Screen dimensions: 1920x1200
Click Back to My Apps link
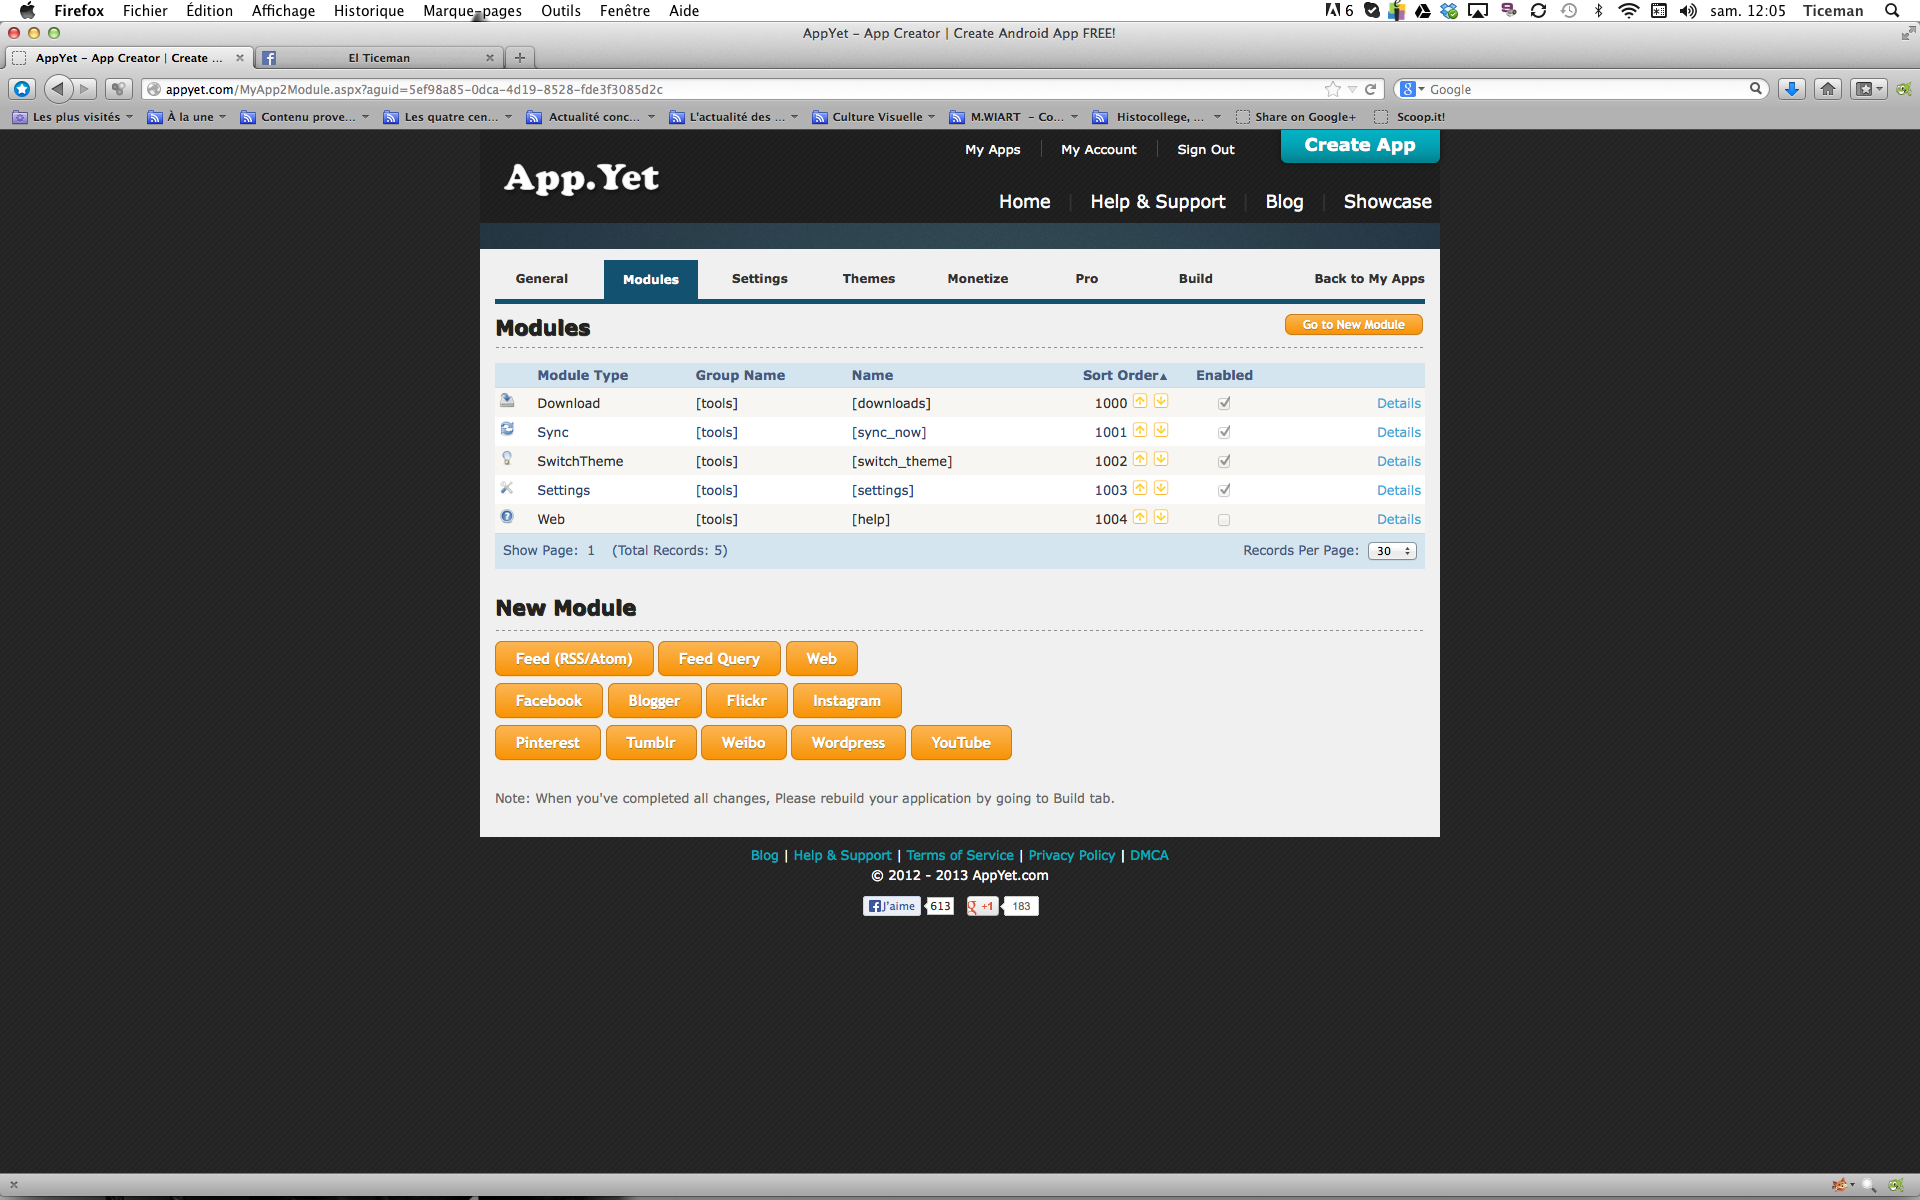coord(1369,279)
